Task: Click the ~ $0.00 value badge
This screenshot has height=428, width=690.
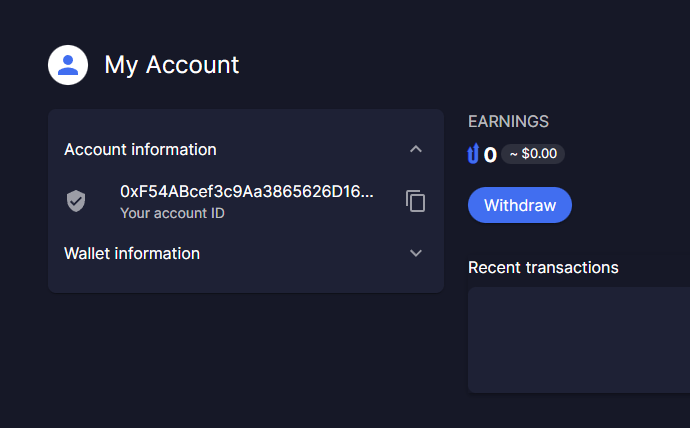Action: pos(533,154)
